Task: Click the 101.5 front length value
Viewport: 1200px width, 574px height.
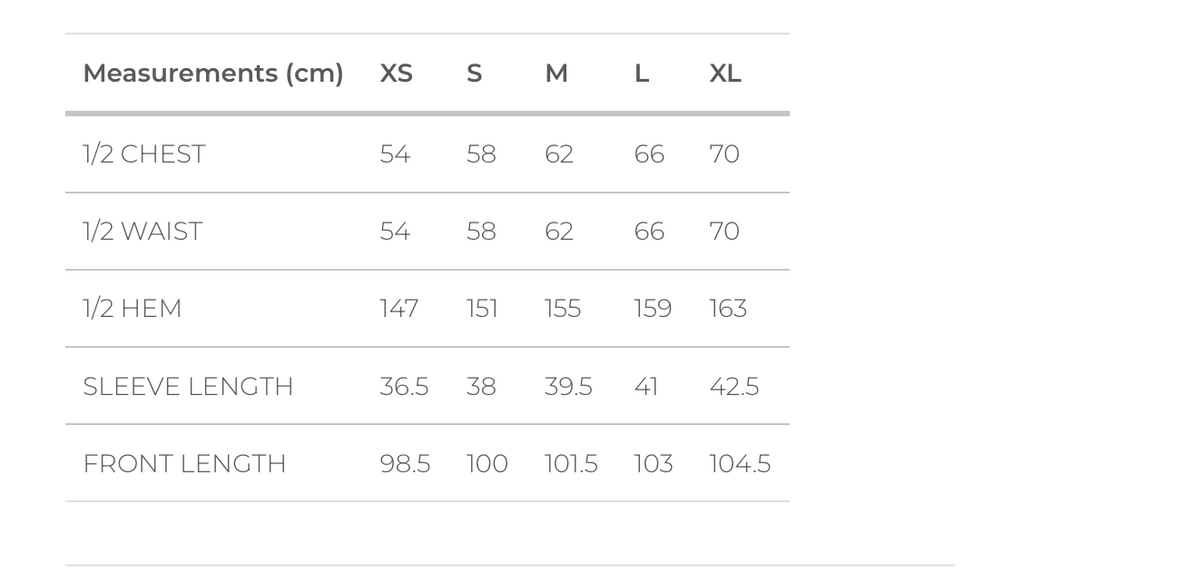Action: [571, 464]
